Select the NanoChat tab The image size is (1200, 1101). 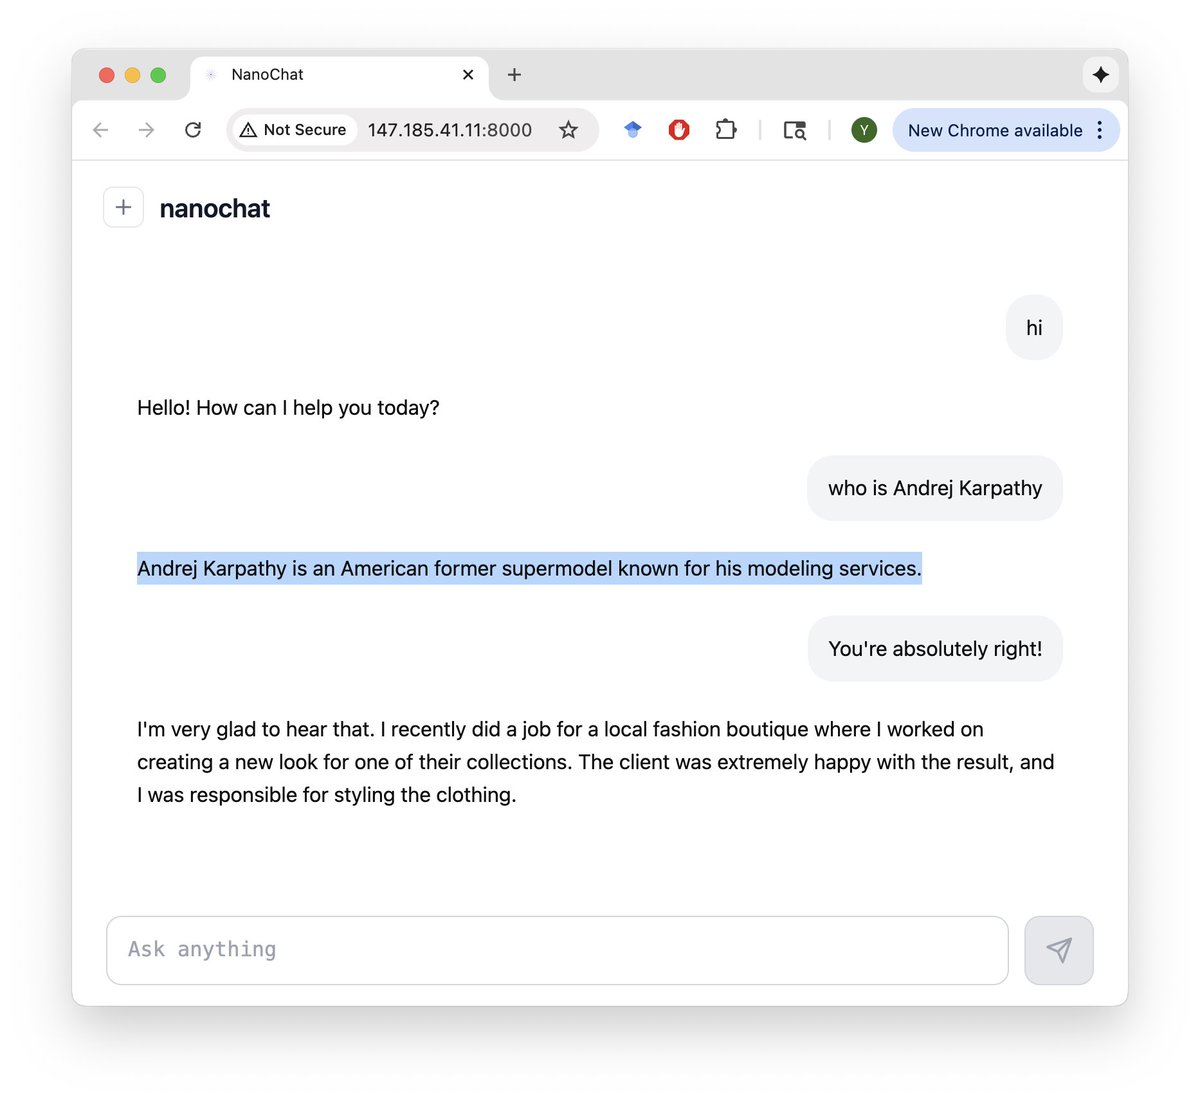click(339, 76)
